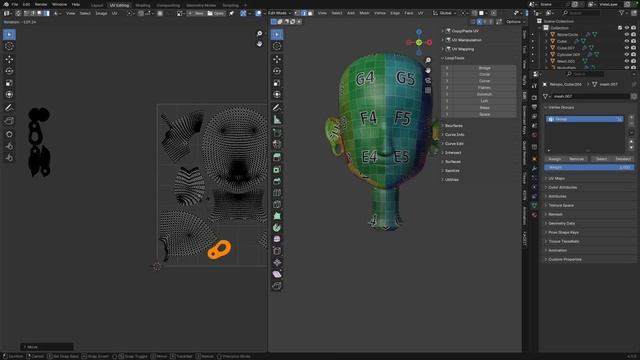Open the Render properties tab icon
The image size is (640, 360).
point(534,98)
